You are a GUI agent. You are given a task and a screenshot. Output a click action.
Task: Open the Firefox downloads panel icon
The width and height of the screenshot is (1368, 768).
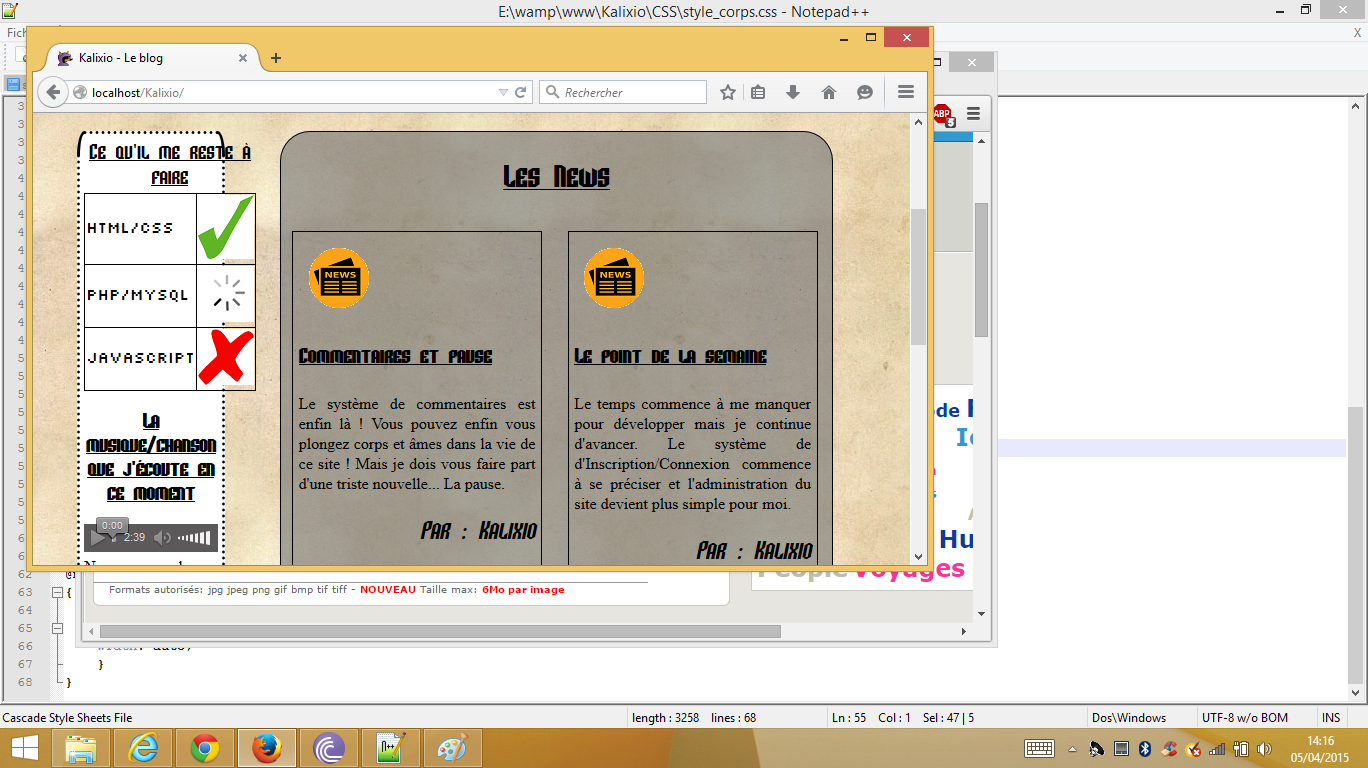792,91
